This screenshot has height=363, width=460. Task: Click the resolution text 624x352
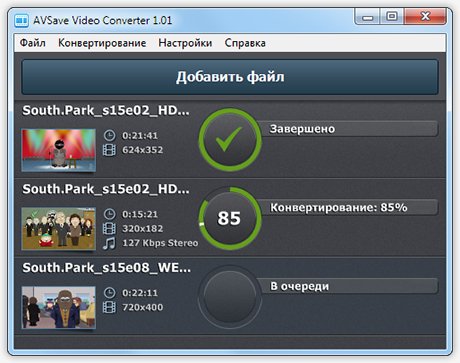pos(143,150)
